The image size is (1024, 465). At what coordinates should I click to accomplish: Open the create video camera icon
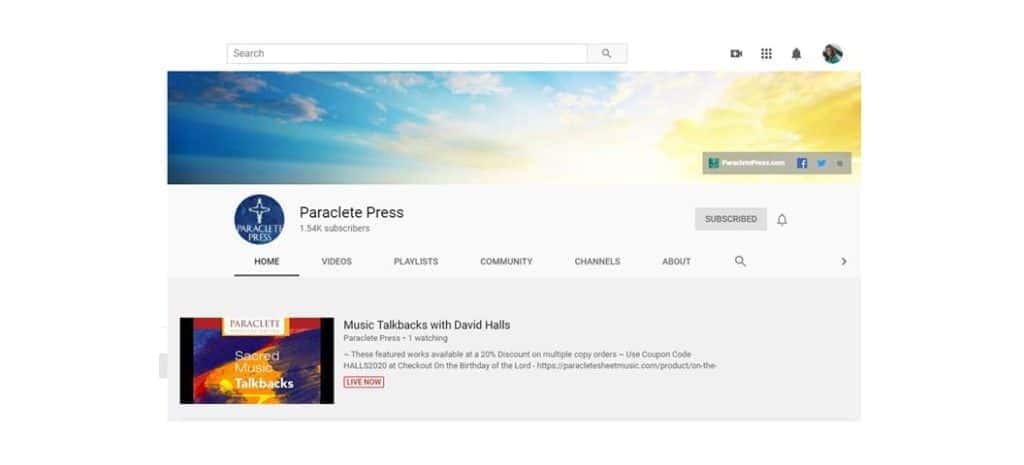736,54
